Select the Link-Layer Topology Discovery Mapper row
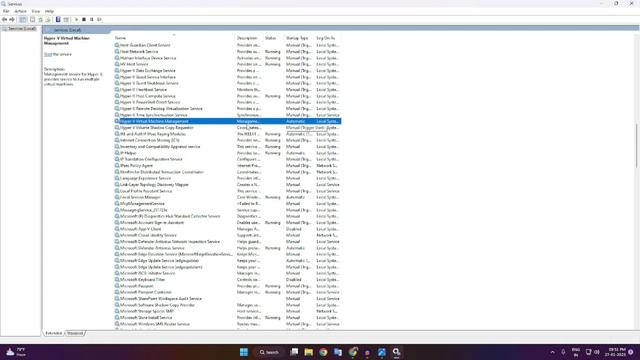 pyautogui.click(x=227, y=184)
